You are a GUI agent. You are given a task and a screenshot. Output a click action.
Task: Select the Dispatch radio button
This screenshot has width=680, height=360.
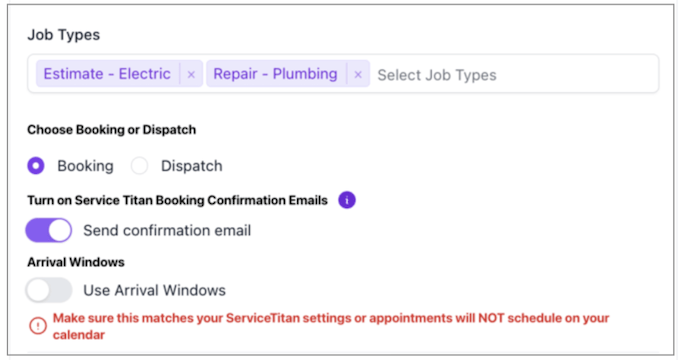pyautogui.click(x=140, y=166)
